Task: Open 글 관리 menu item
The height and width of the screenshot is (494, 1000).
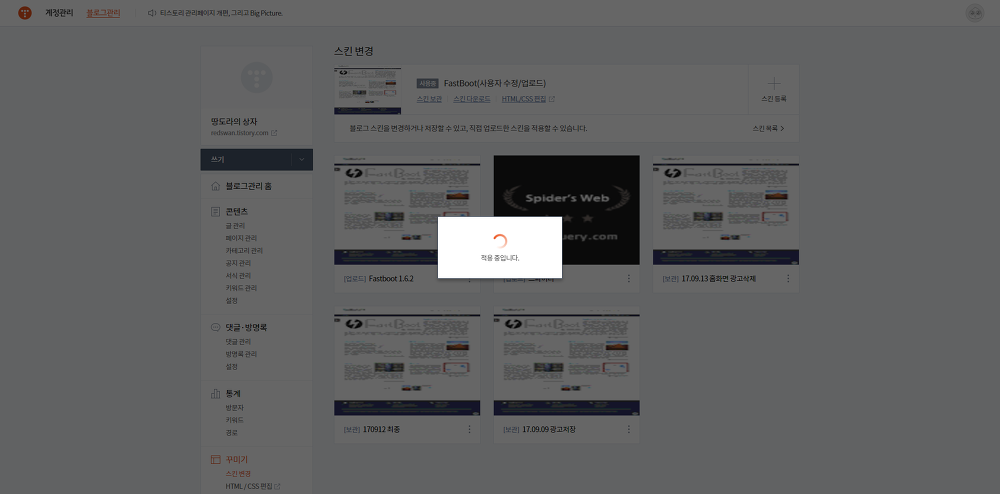Action: (x=235, y=226)
